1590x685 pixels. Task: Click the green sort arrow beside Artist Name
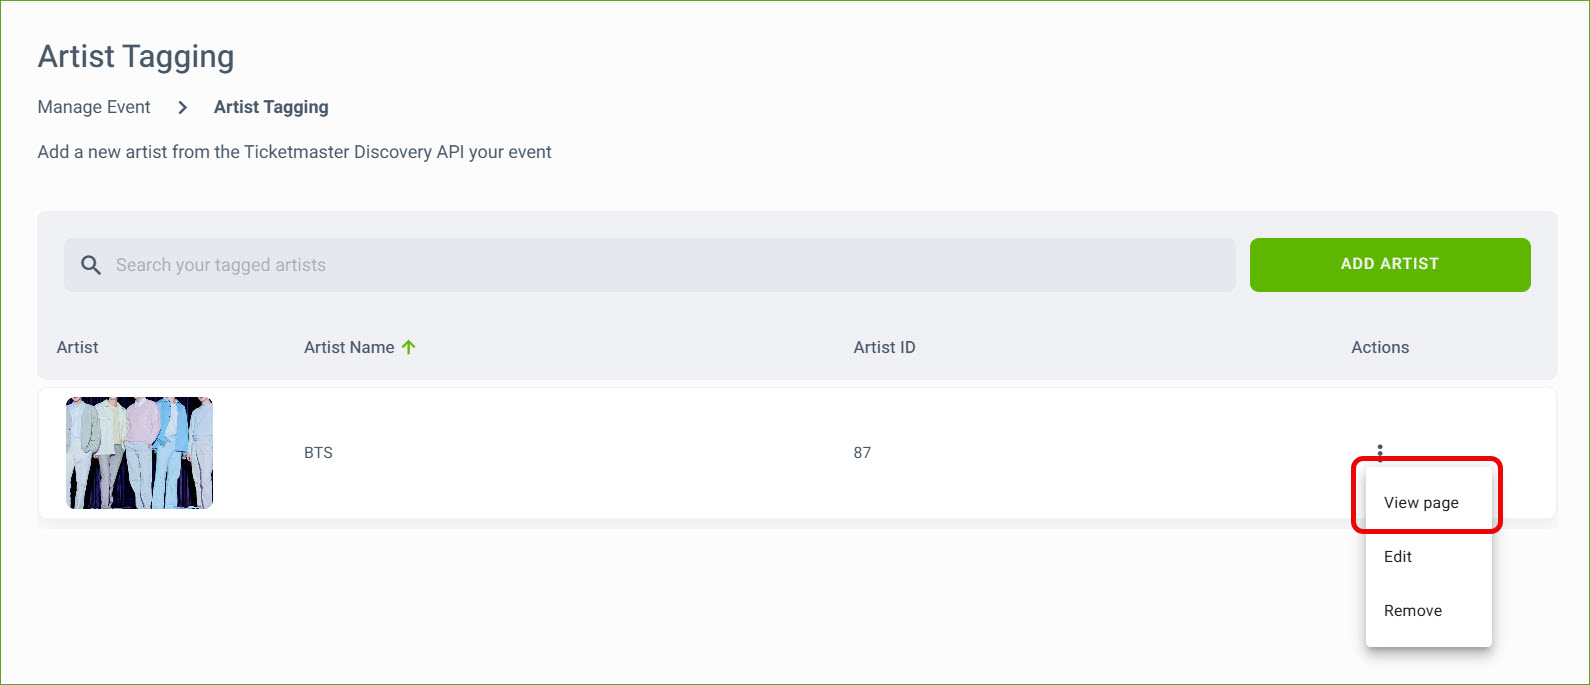click(x=408, y=347)
